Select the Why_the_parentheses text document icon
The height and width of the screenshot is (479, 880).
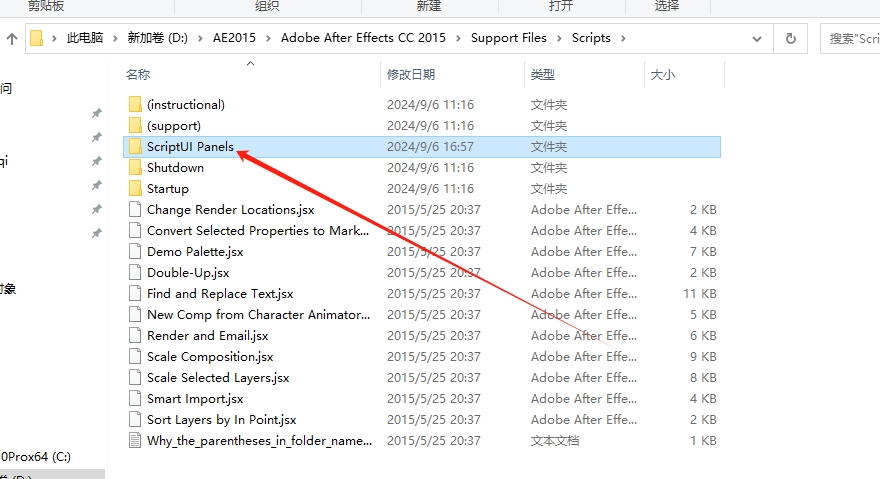pos(136,441)
